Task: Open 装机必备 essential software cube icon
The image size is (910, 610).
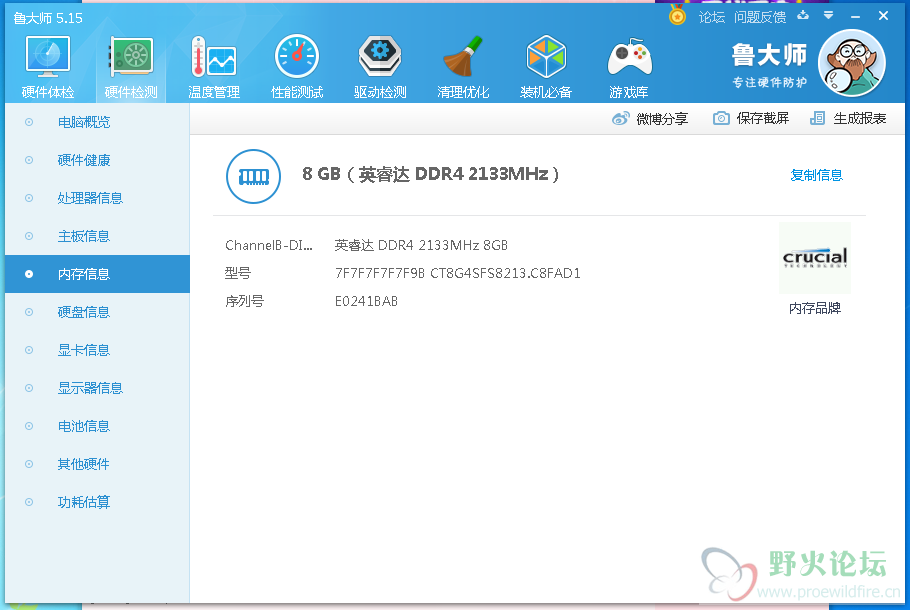Action: [x=546, y=66]
